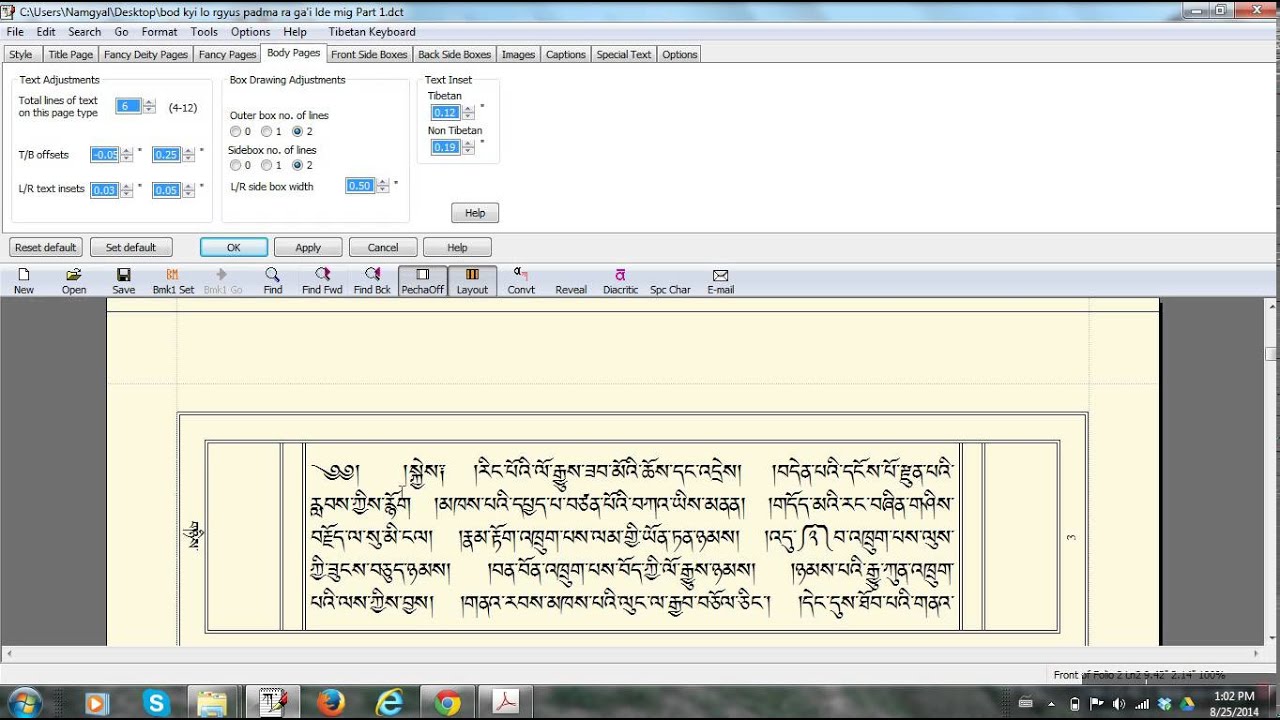1280x720 pixels.
Task: Click the New document toolbar icon
Action: (x=23, y=281)
